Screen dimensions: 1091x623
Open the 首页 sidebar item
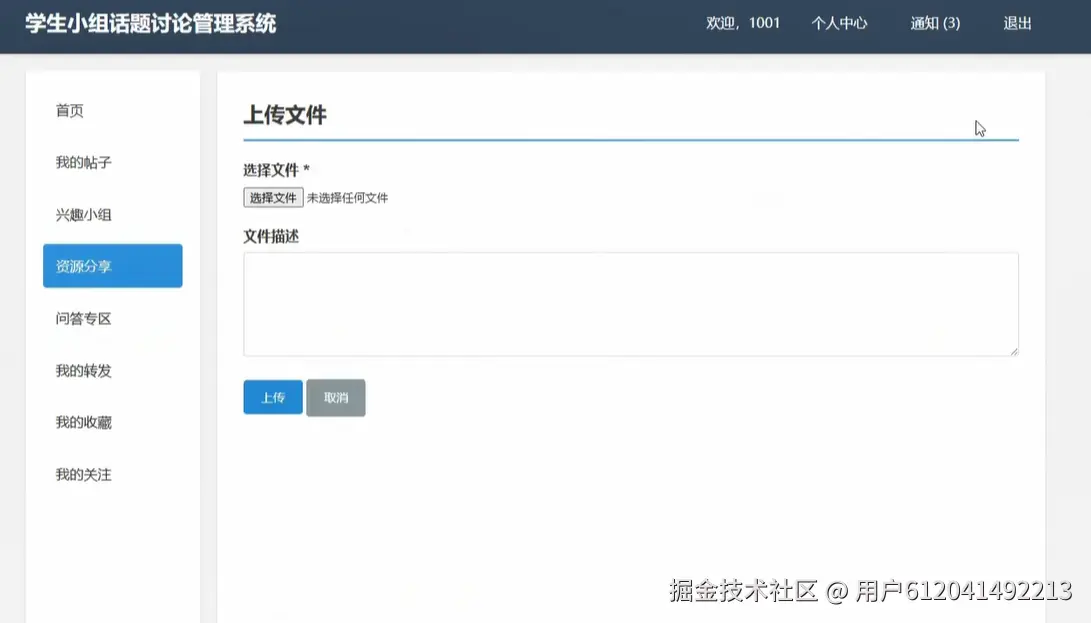[68, 110]
